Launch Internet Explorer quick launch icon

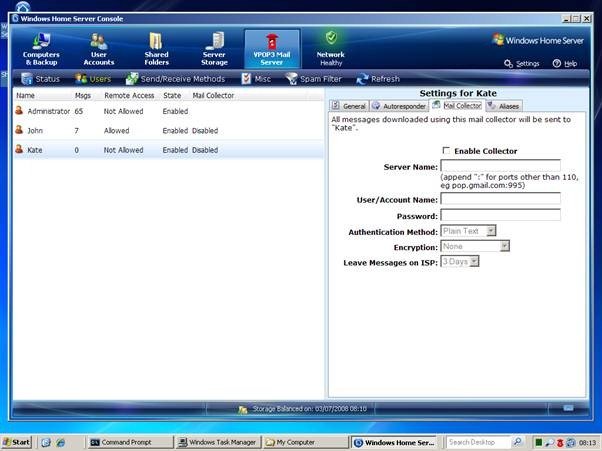click(61, 443)
